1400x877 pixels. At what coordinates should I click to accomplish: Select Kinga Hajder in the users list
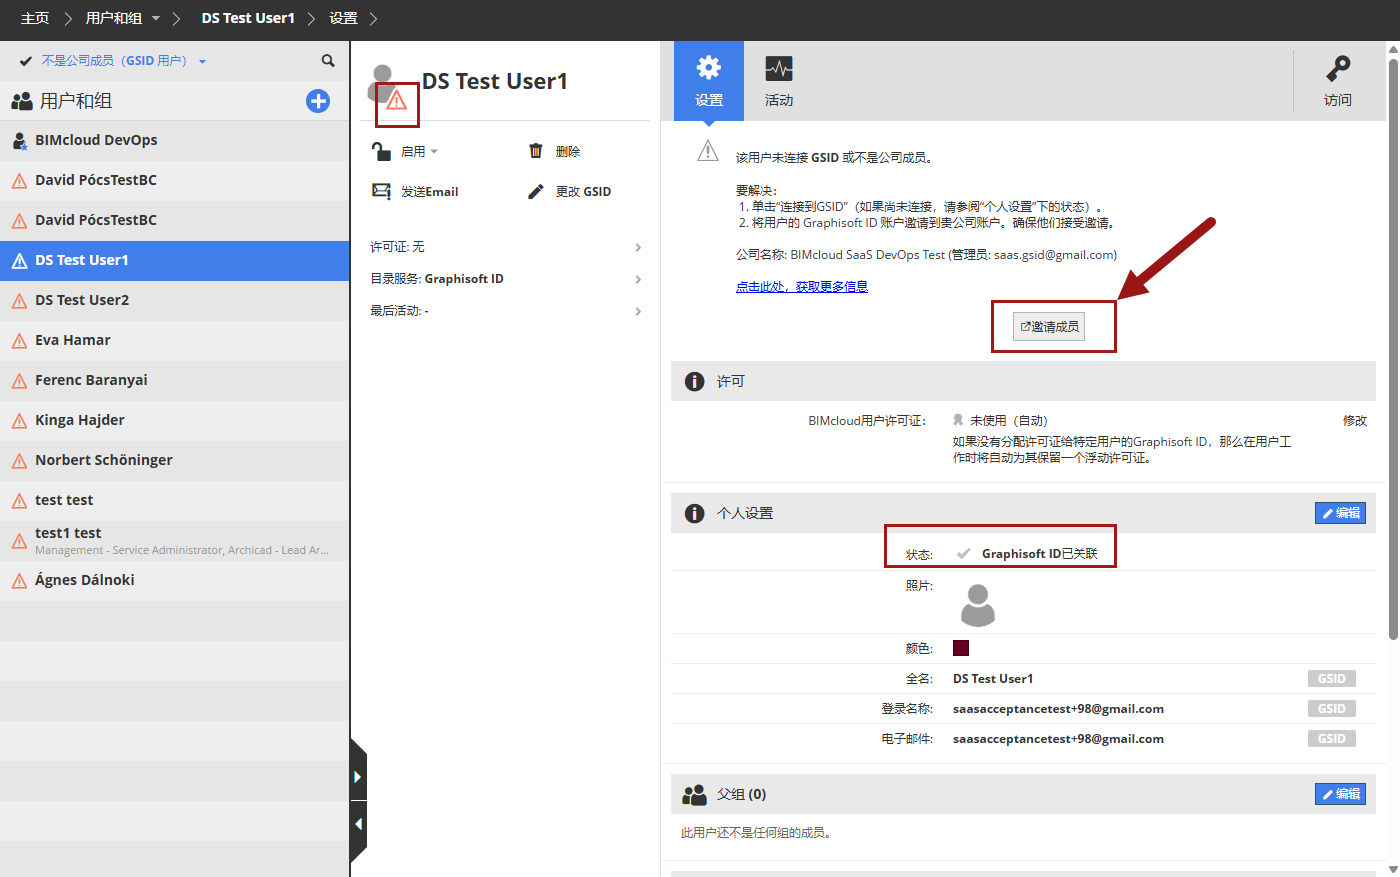point(175,421)
